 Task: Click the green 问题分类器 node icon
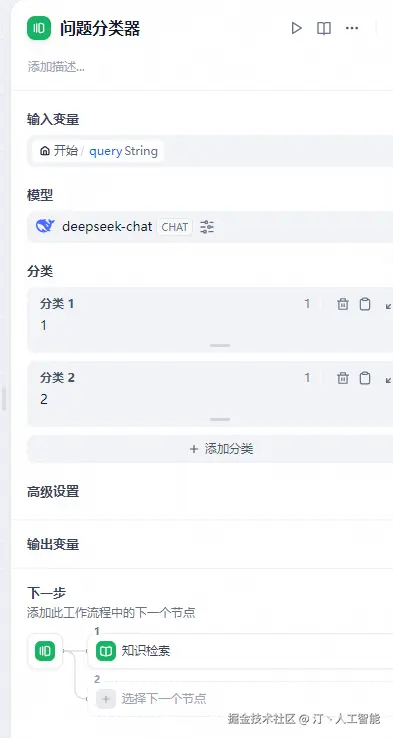(x=39, y=28)
